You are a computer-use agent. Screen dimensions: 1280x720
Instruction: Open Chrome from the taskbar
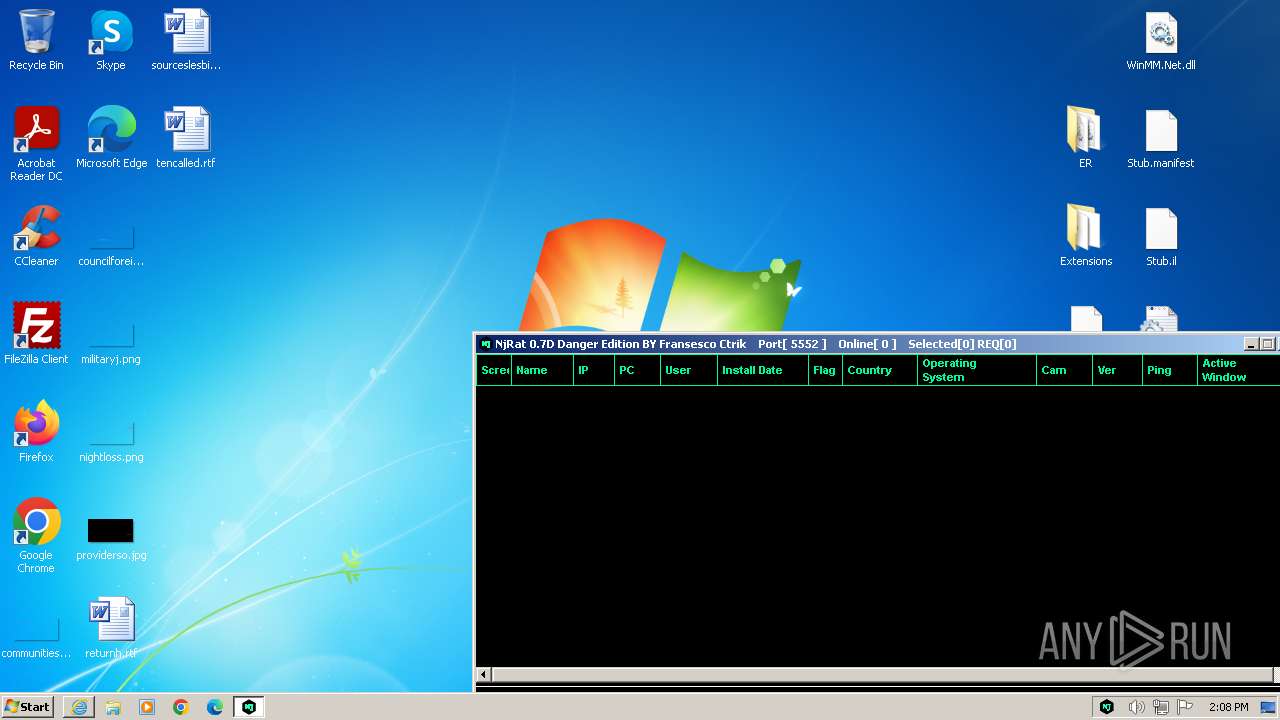[181, 707]
